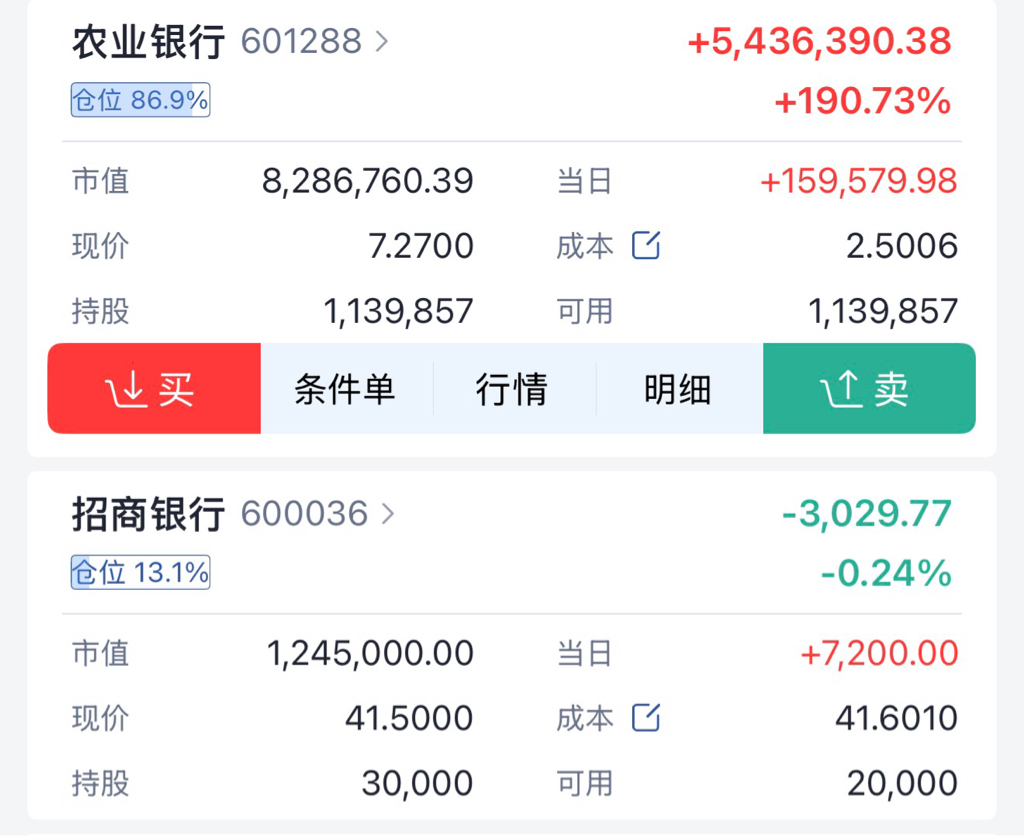
Task: Expand chevron next to 600036
Action: tap(388, 514)
